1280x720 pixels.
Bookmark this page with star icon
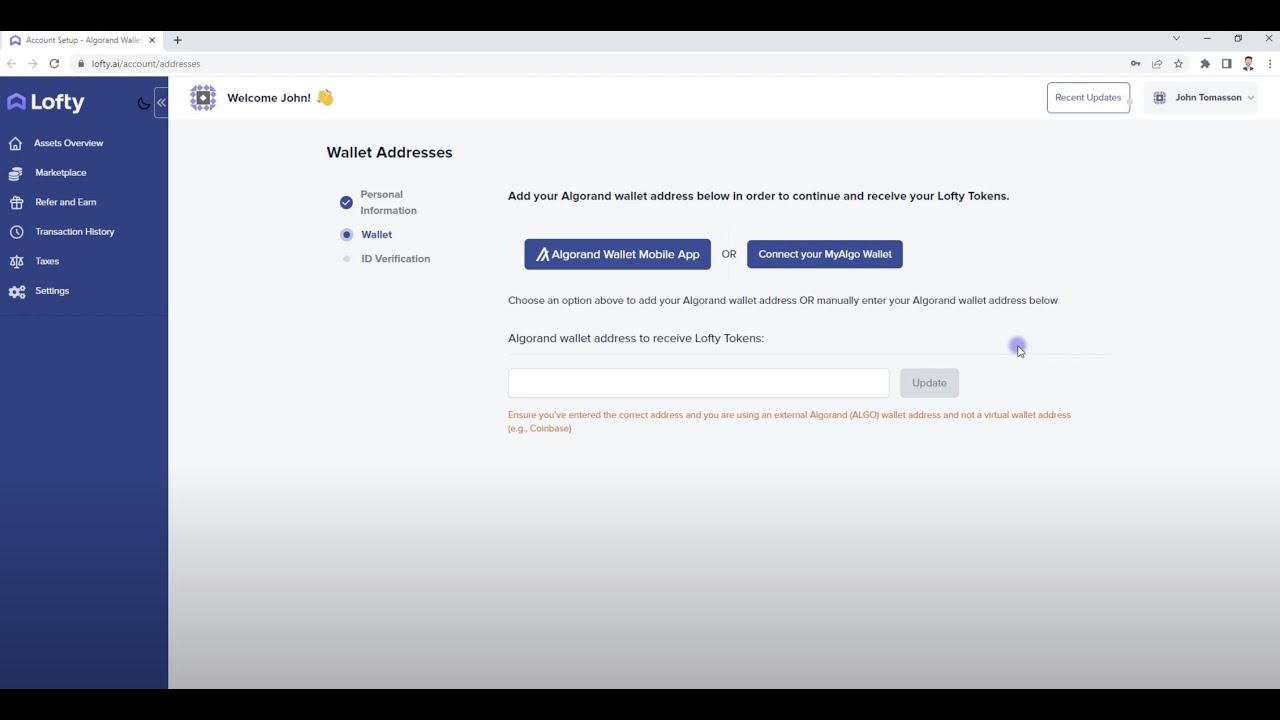(x=1179, y=64)
